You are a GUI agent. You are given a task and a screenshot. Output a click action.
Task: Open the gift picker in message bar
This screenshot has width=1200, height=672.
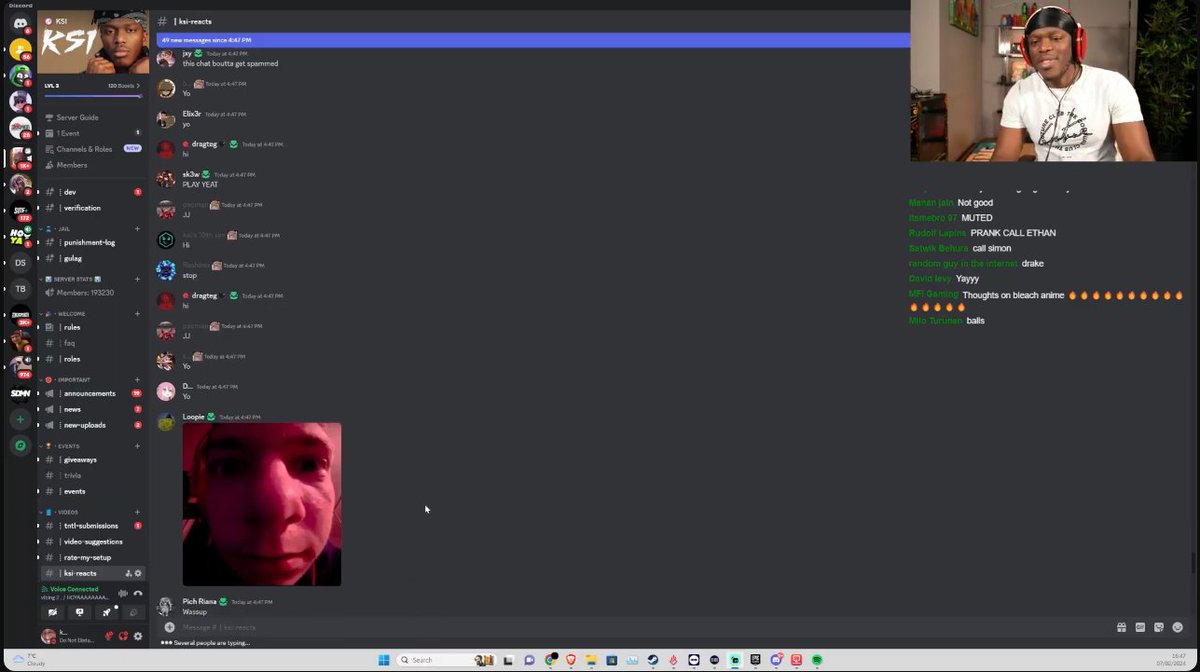click(x=1122, y=627)
